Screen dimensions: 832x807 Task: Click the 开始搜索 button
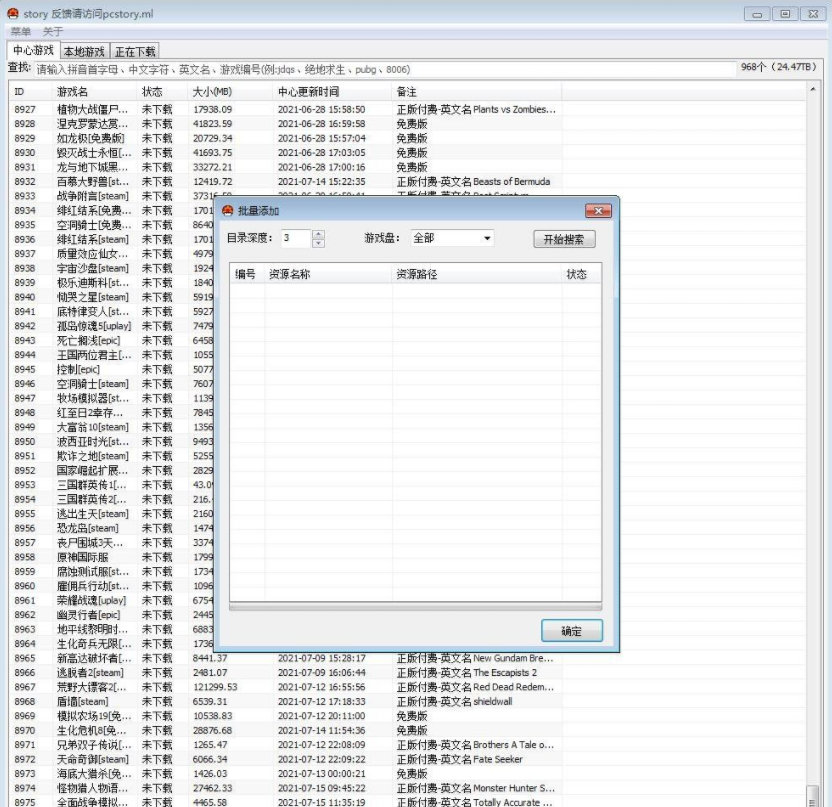564,240
